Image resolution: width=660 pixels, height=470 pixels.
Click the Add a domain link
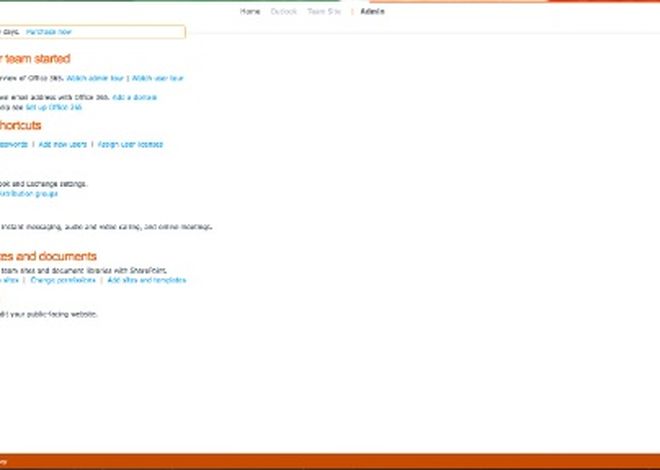click(x=135, y=97)
